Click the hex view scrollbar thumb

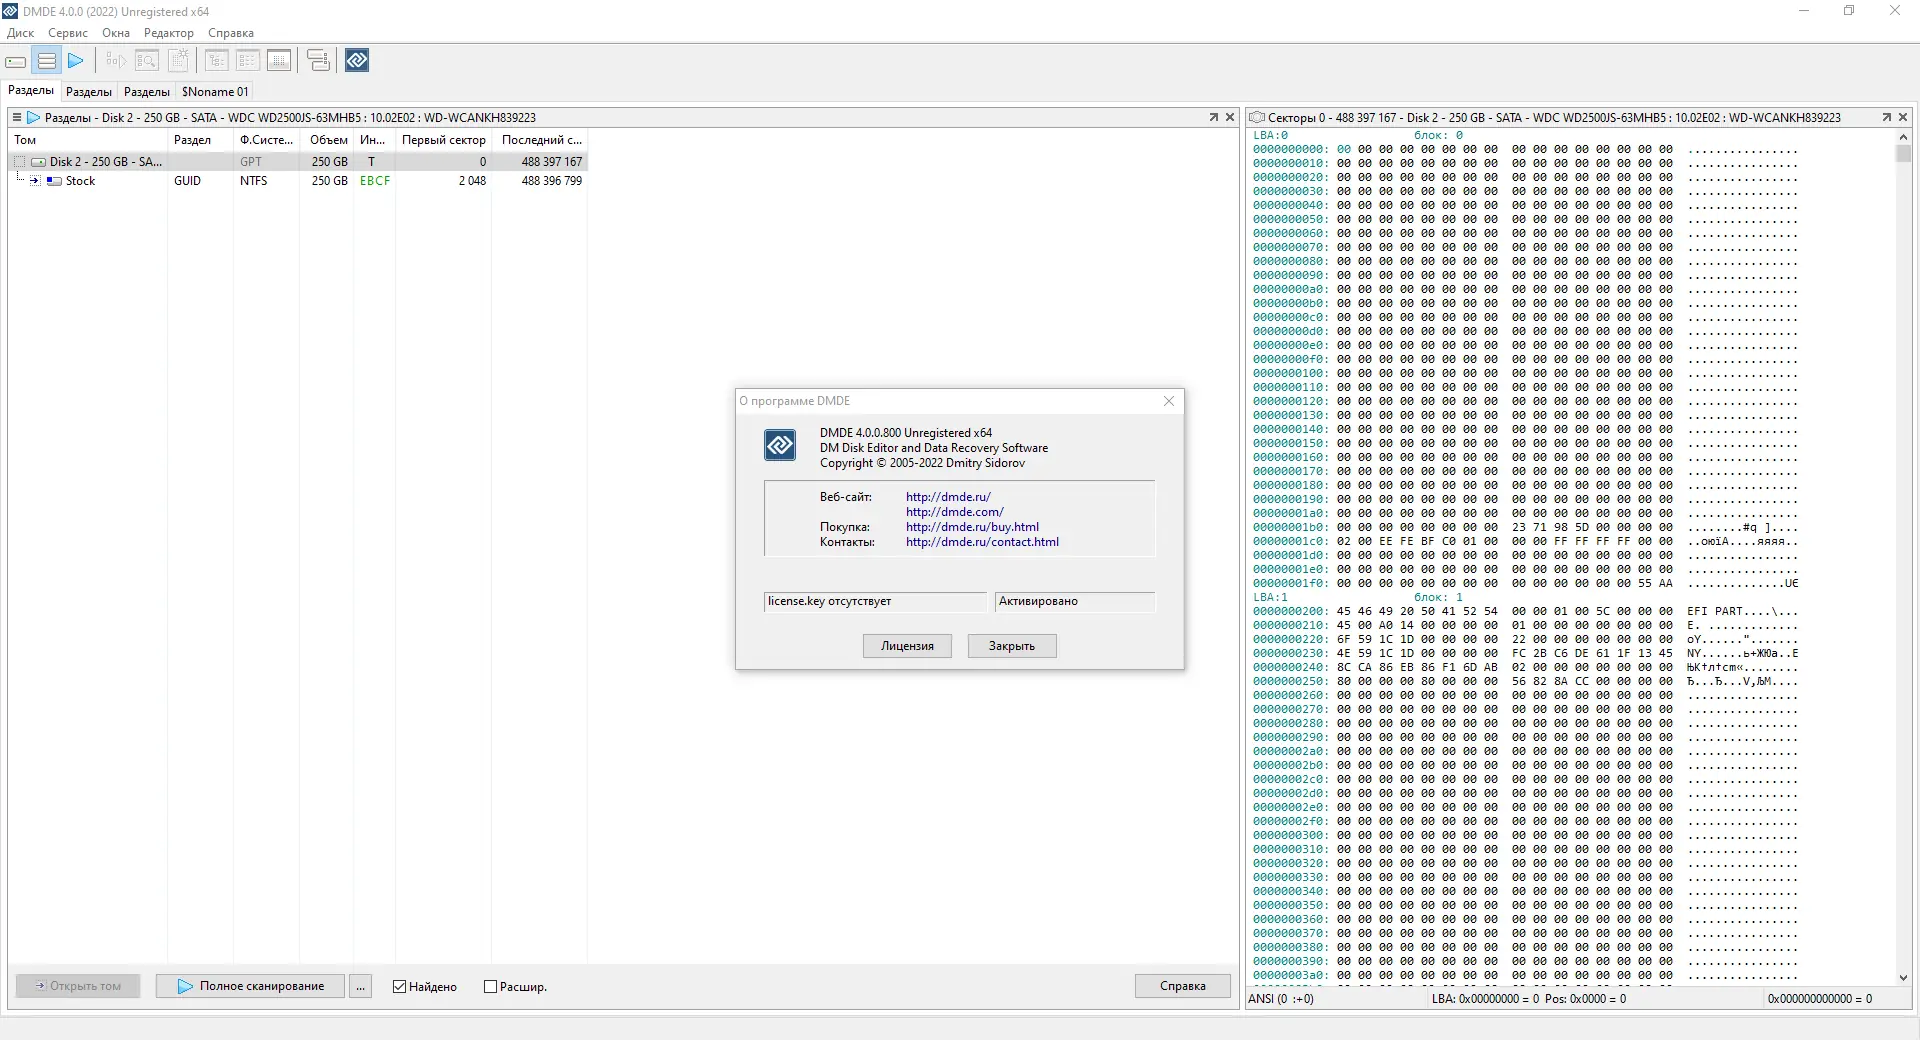point(1903,154)
